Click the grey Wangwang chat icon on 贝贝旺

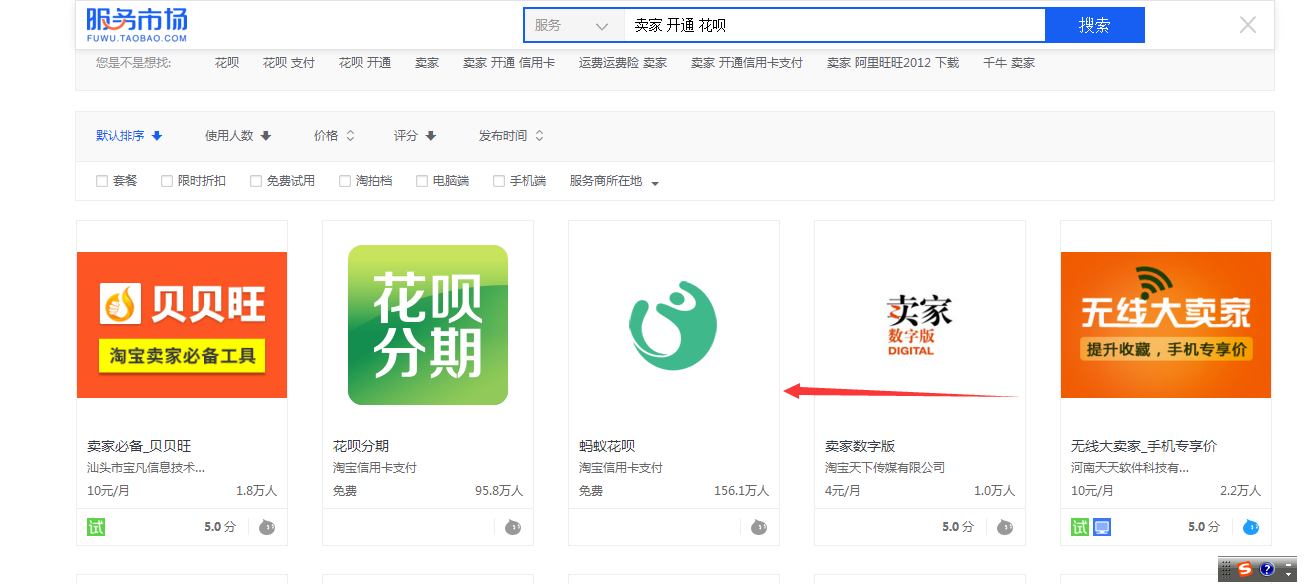pyautogui.click(x=267, y=527)
